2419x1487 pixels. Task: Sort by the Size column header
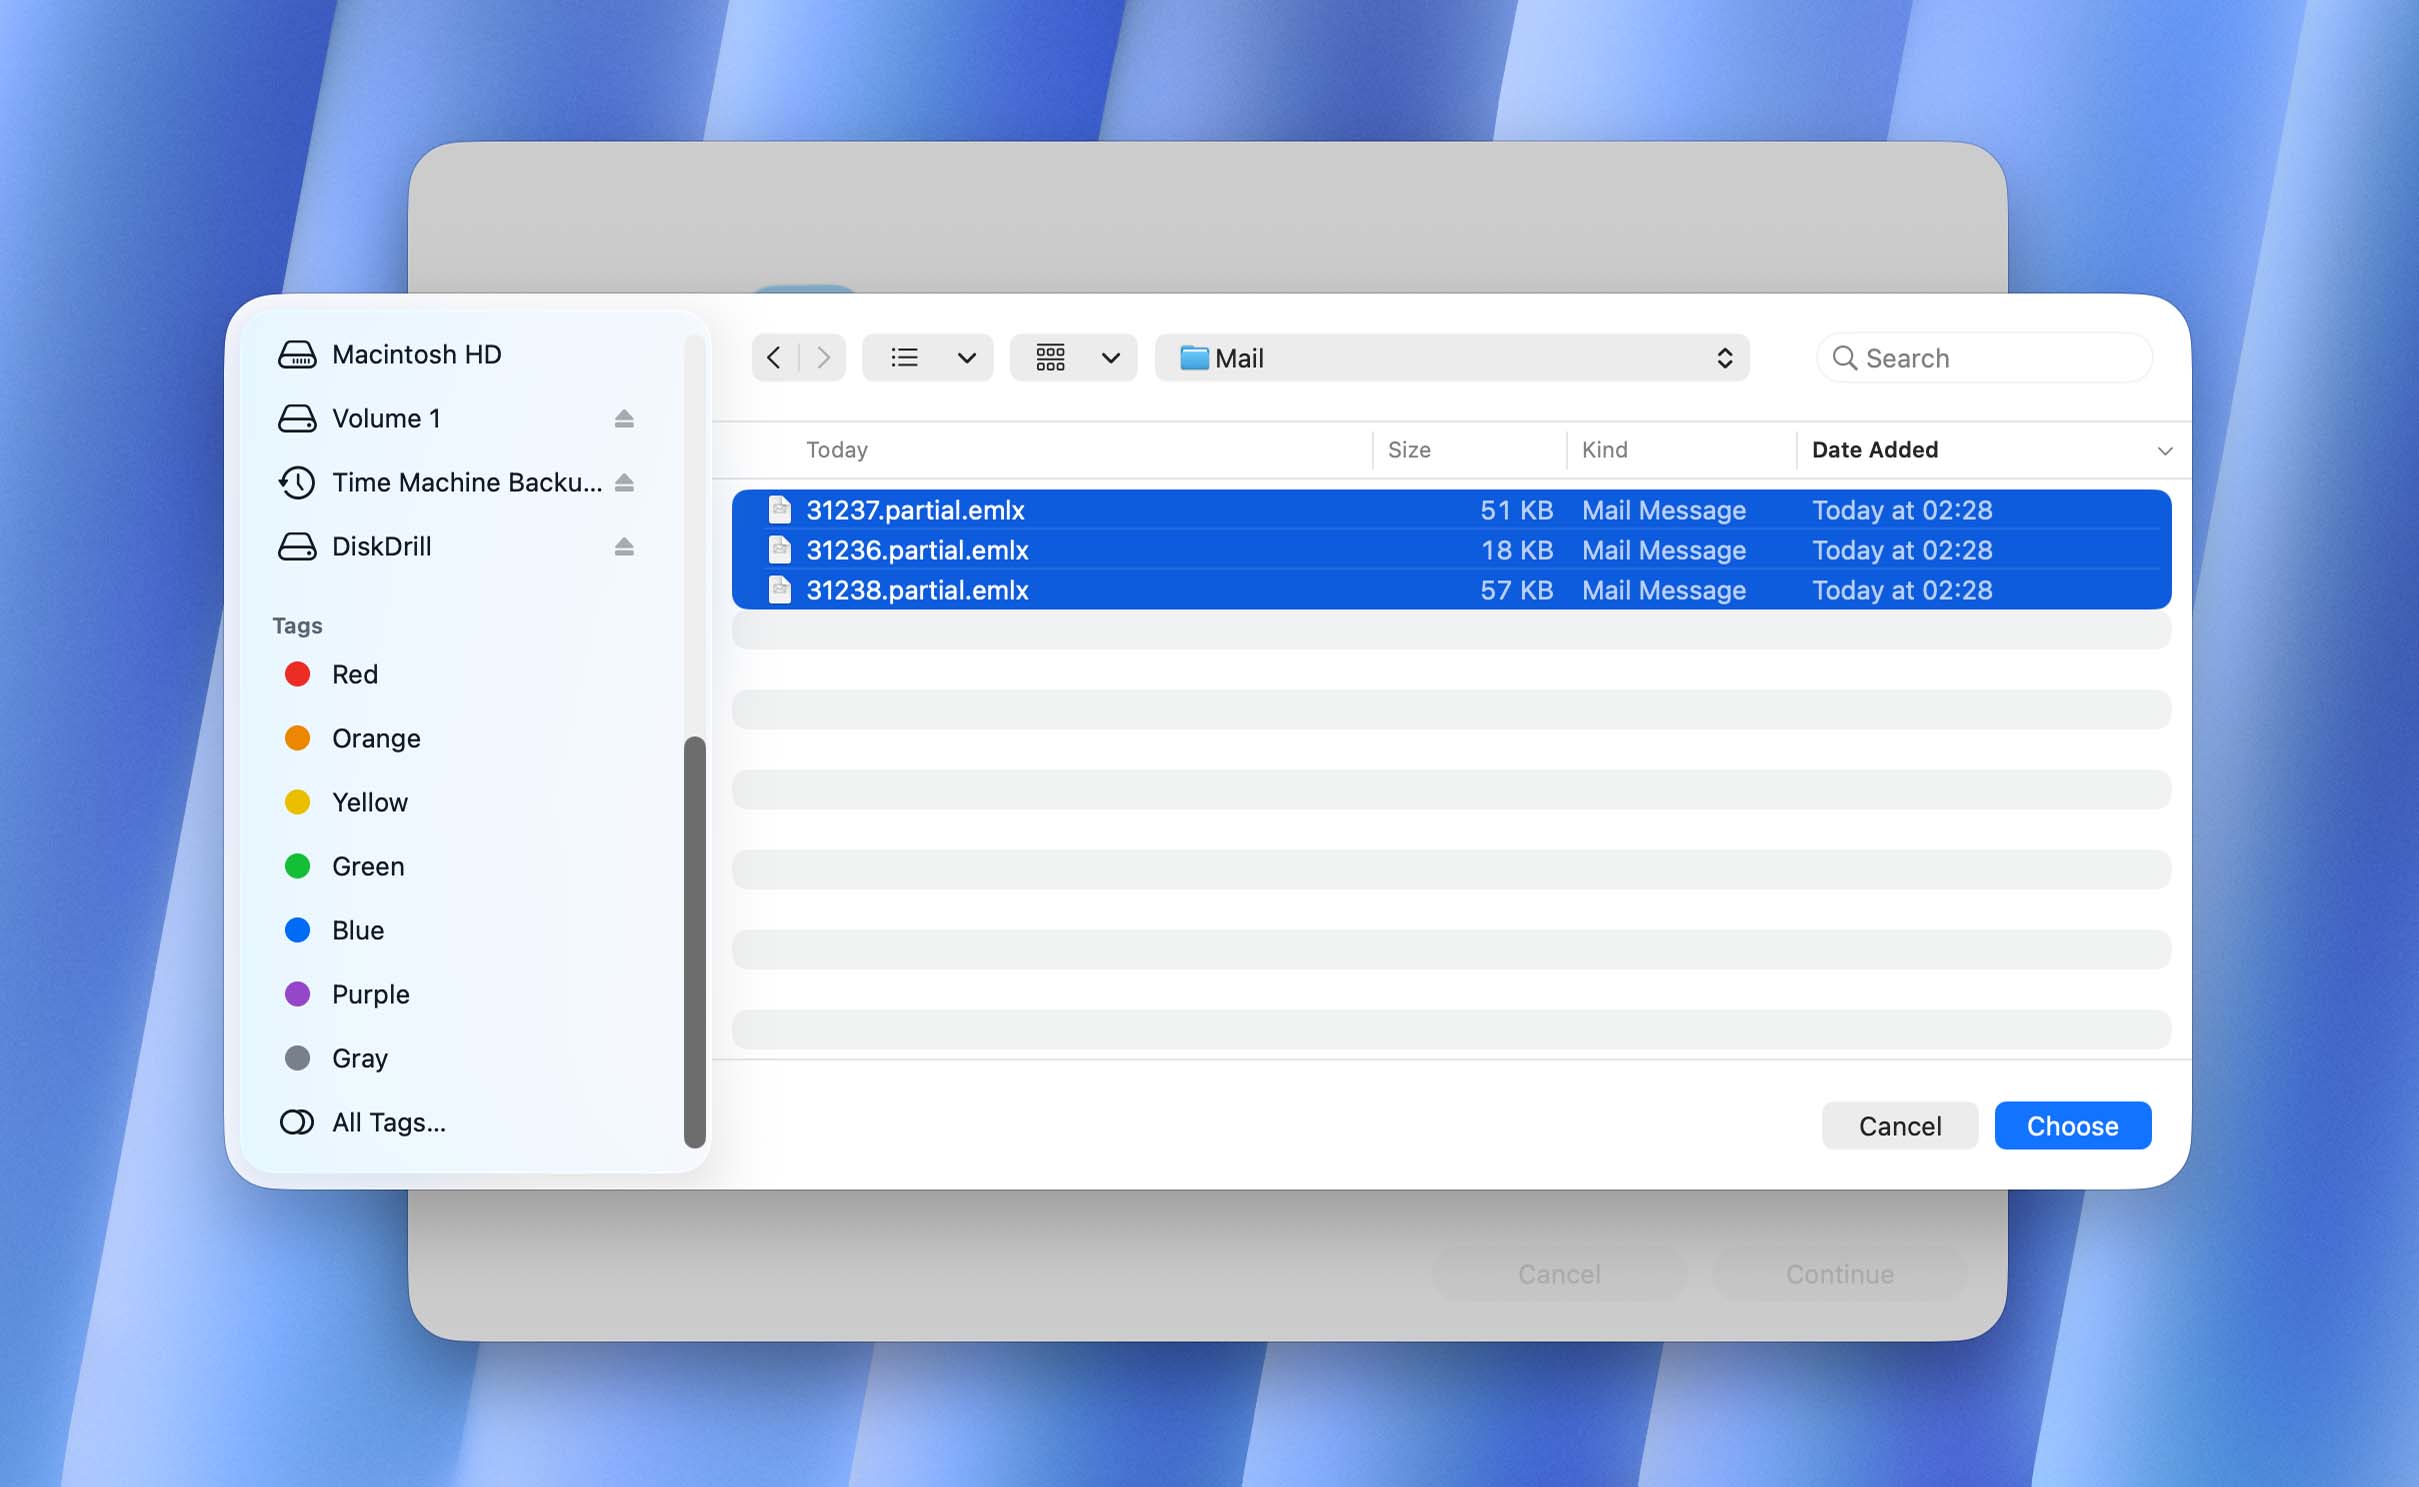(1410, 449)
